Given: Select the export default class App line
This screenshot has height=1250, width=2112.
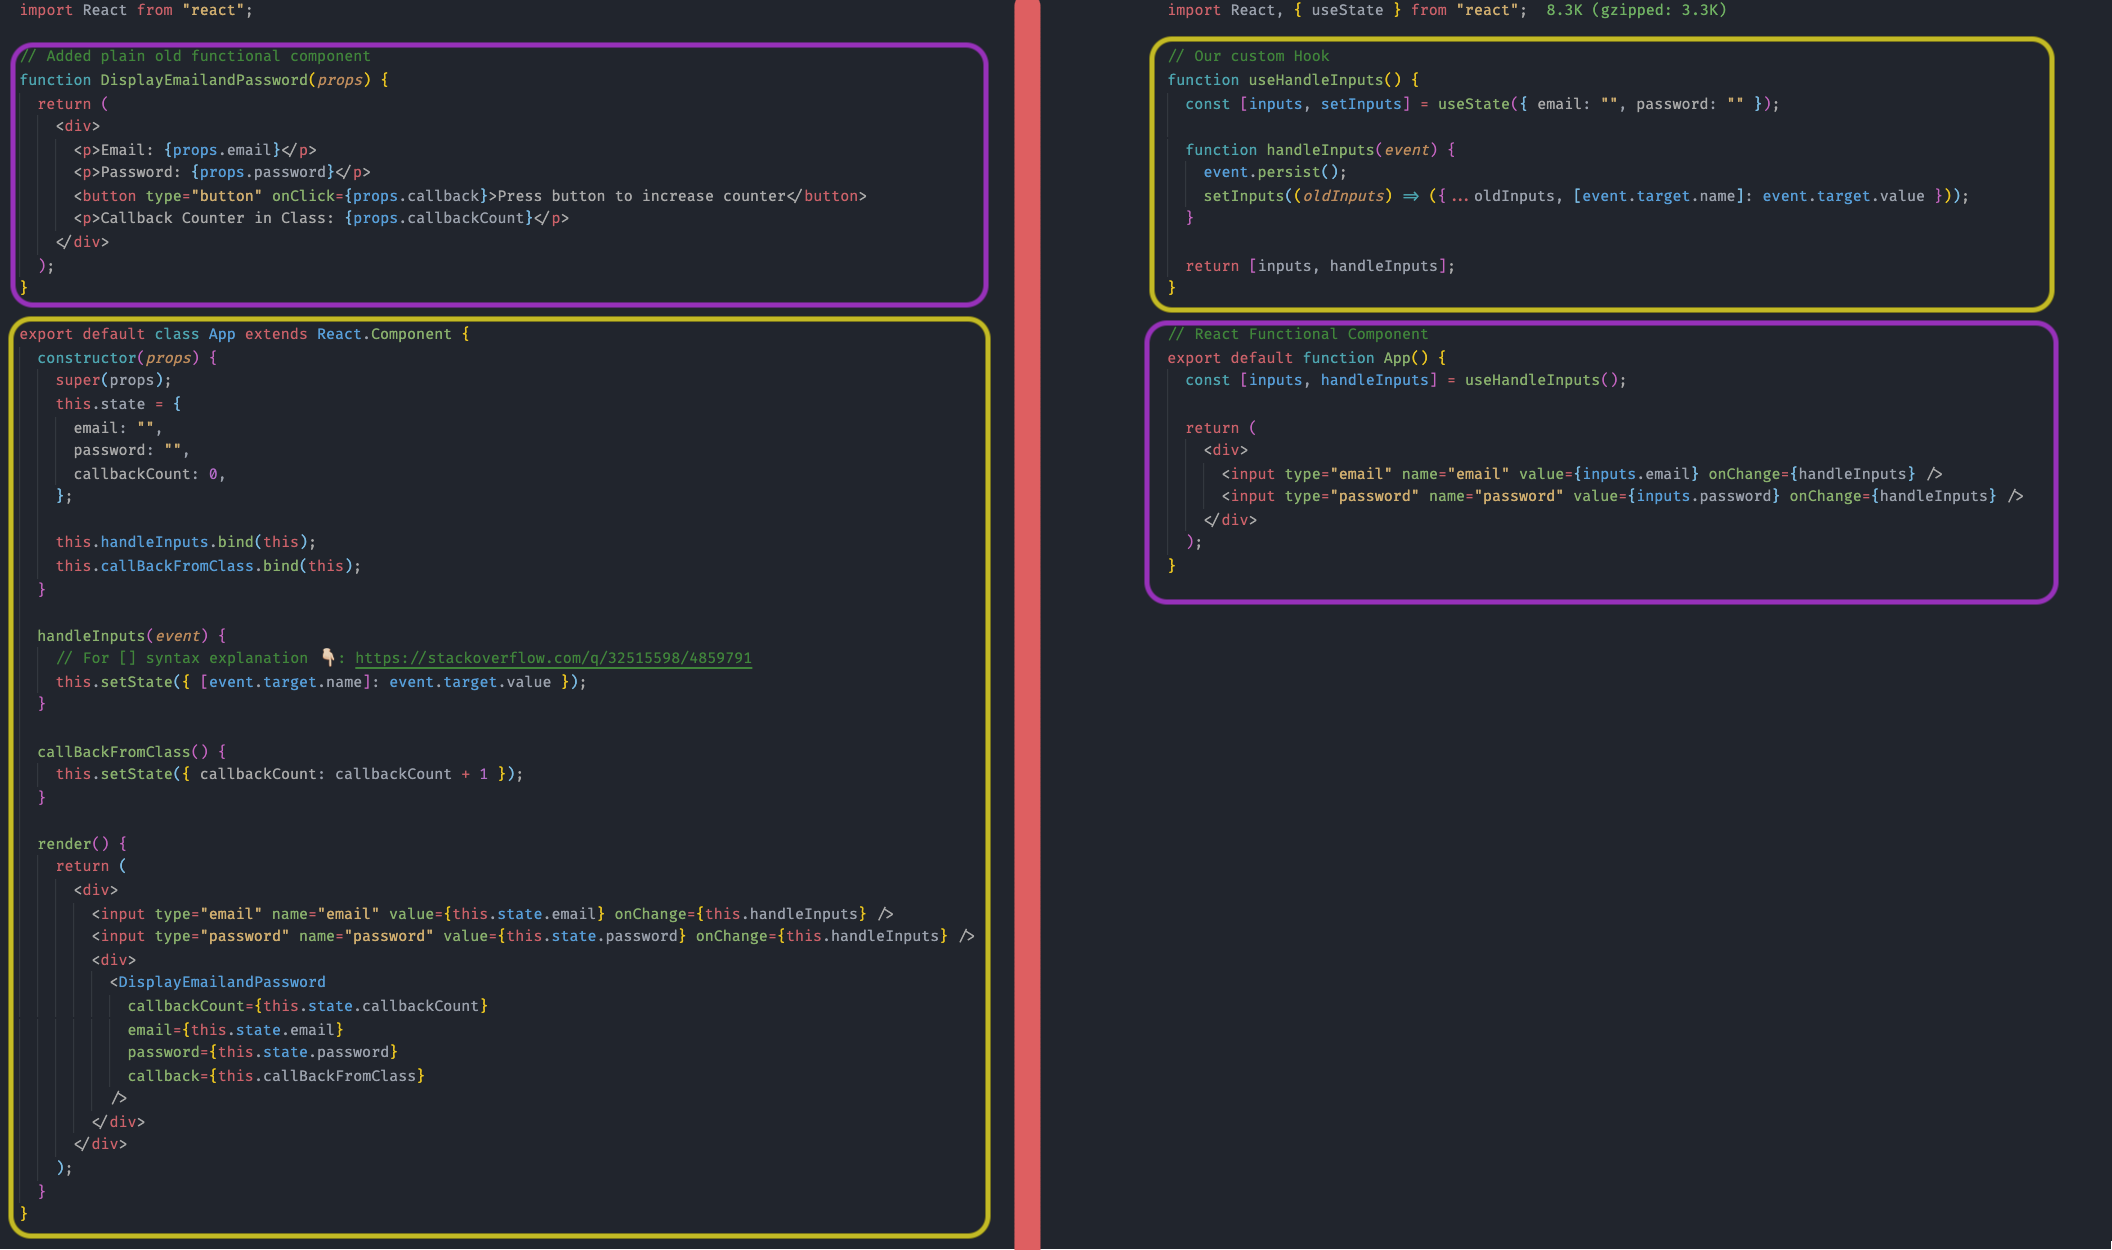Looking at the screenshot, I should pos(245,333).
